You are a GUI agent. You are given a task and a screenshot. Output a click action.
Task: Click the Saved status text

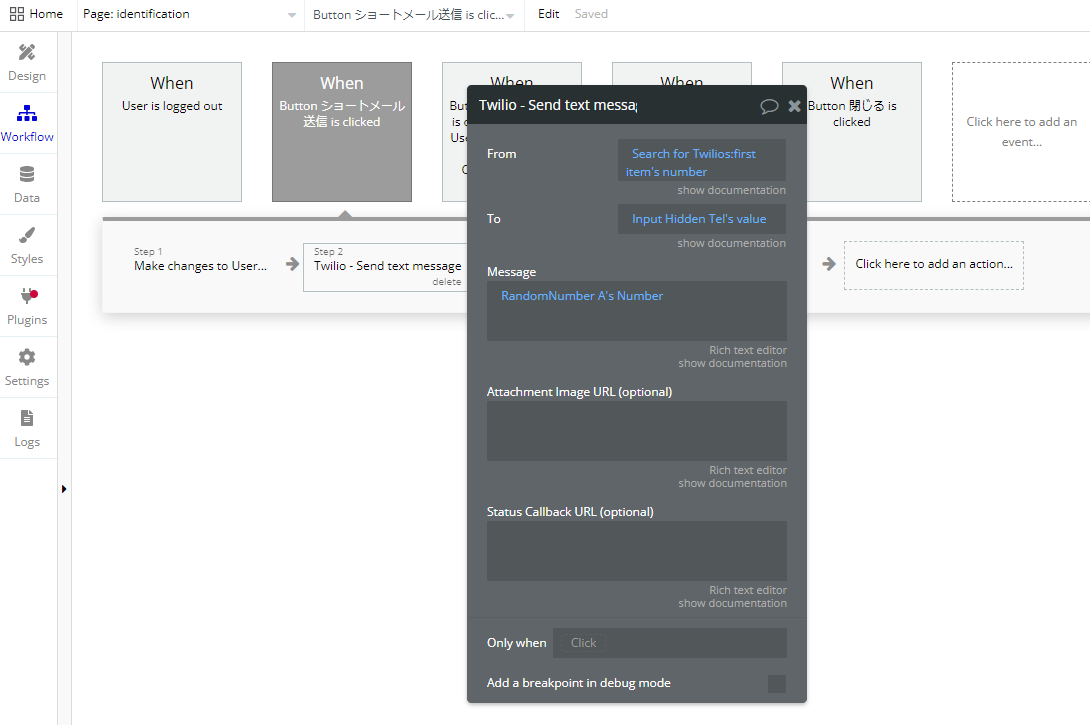591,14
